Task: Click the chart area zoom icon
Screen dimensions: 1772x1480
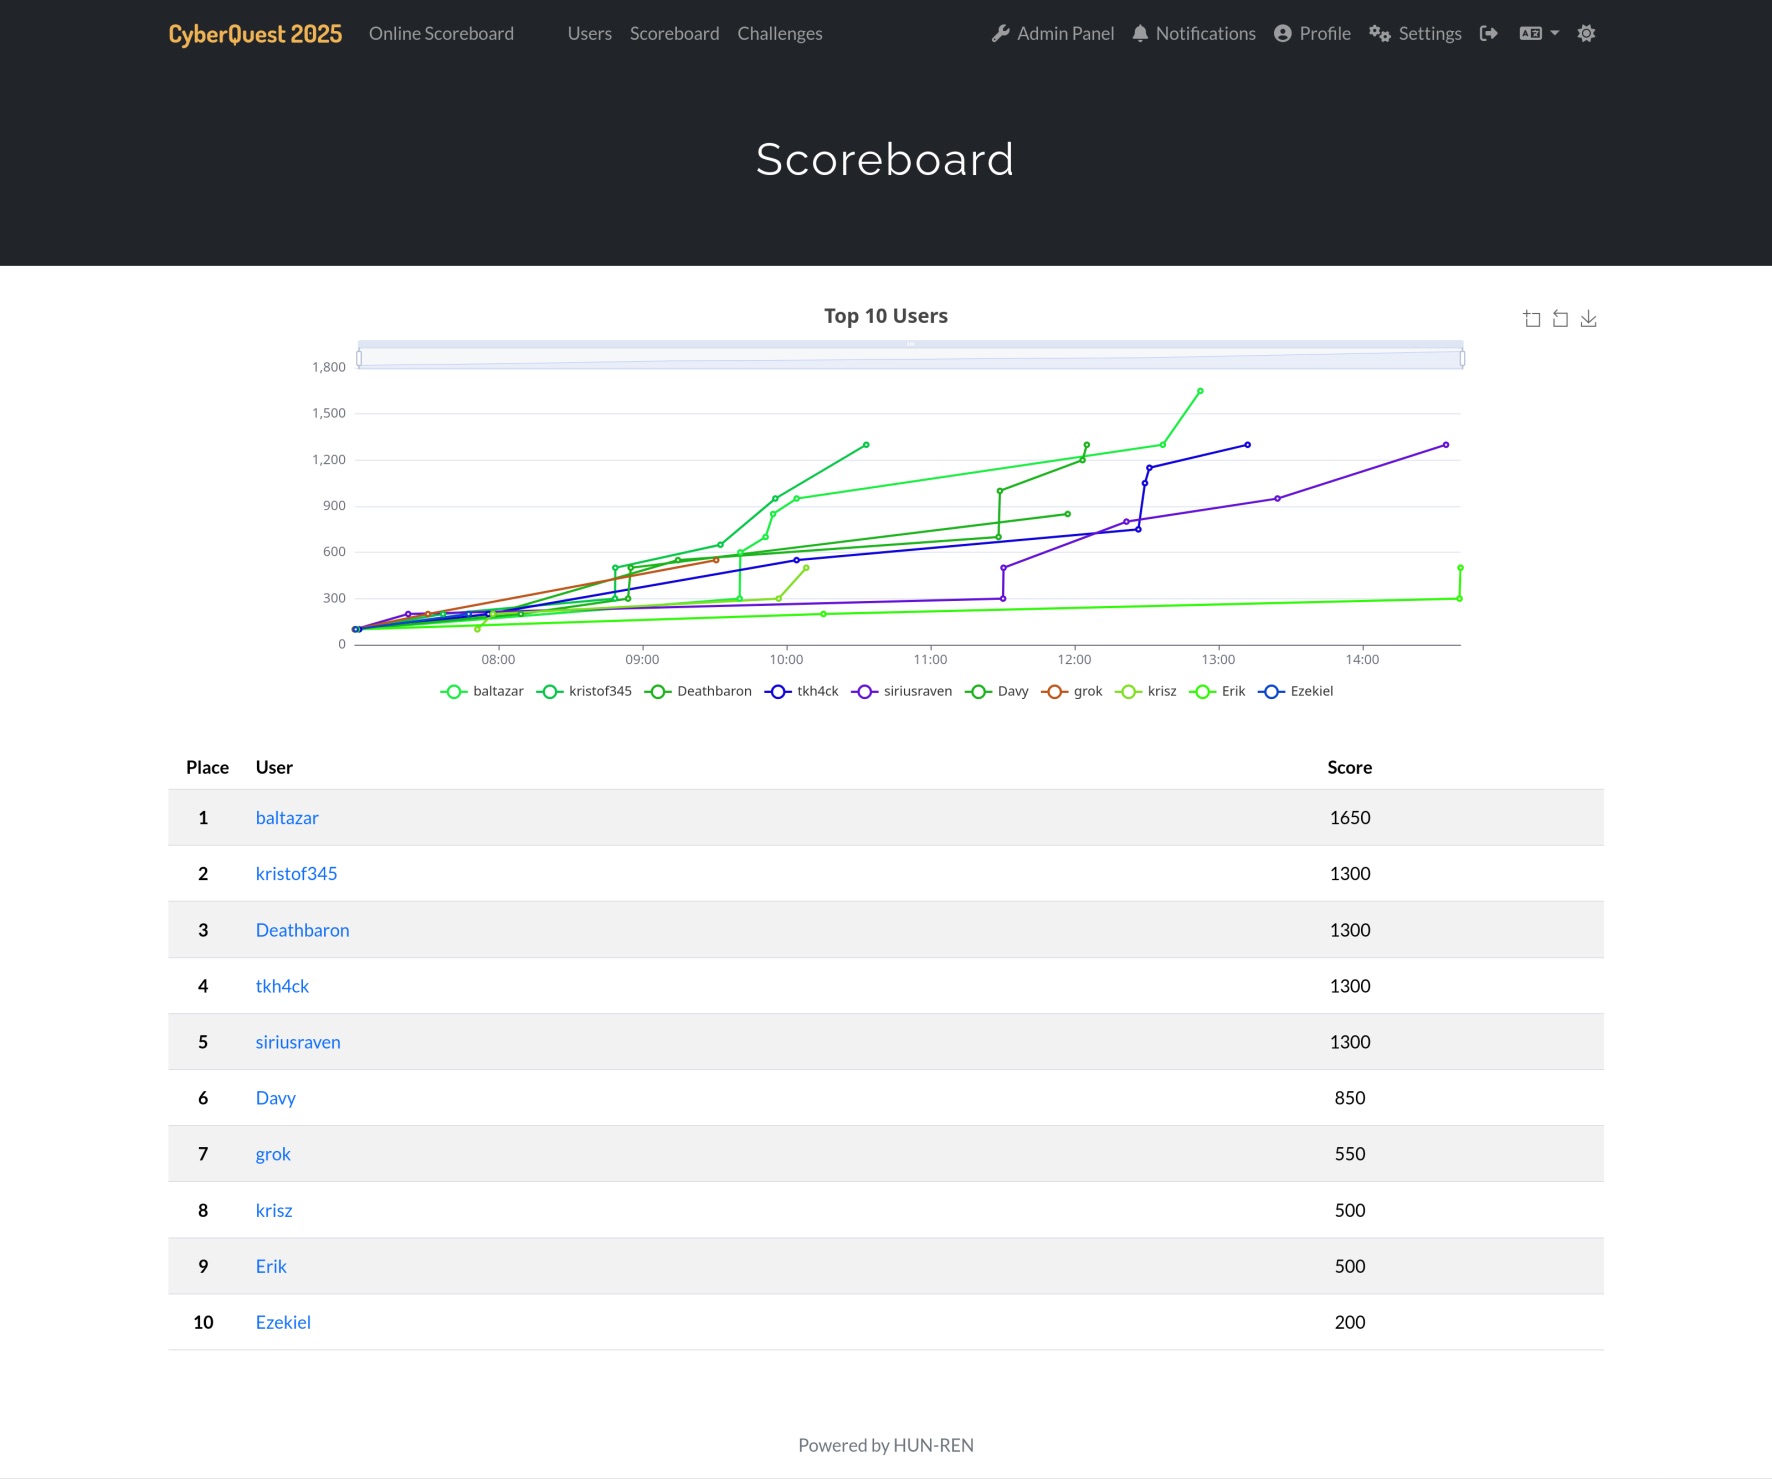Action: [1532, 319]
